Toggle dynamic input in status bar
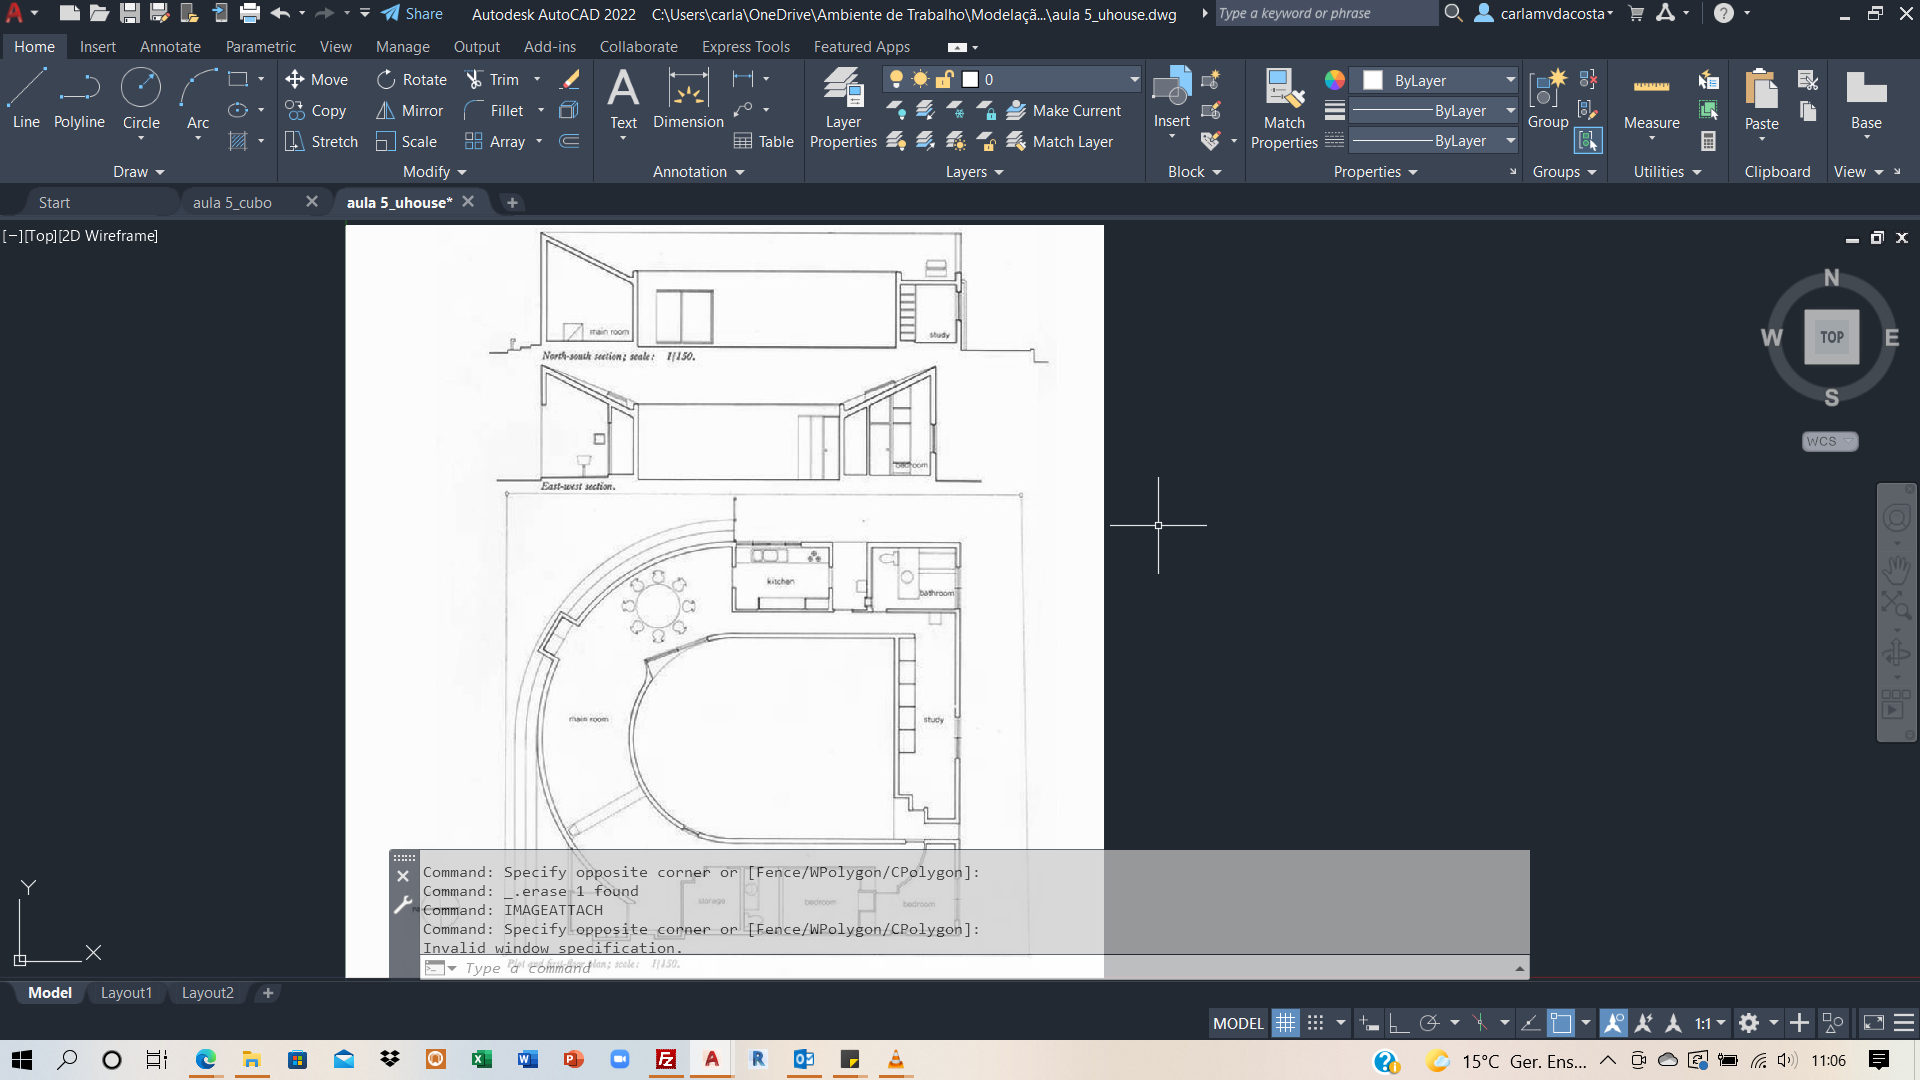Viewport: 1920px width, 1080px height. 1370,1023
